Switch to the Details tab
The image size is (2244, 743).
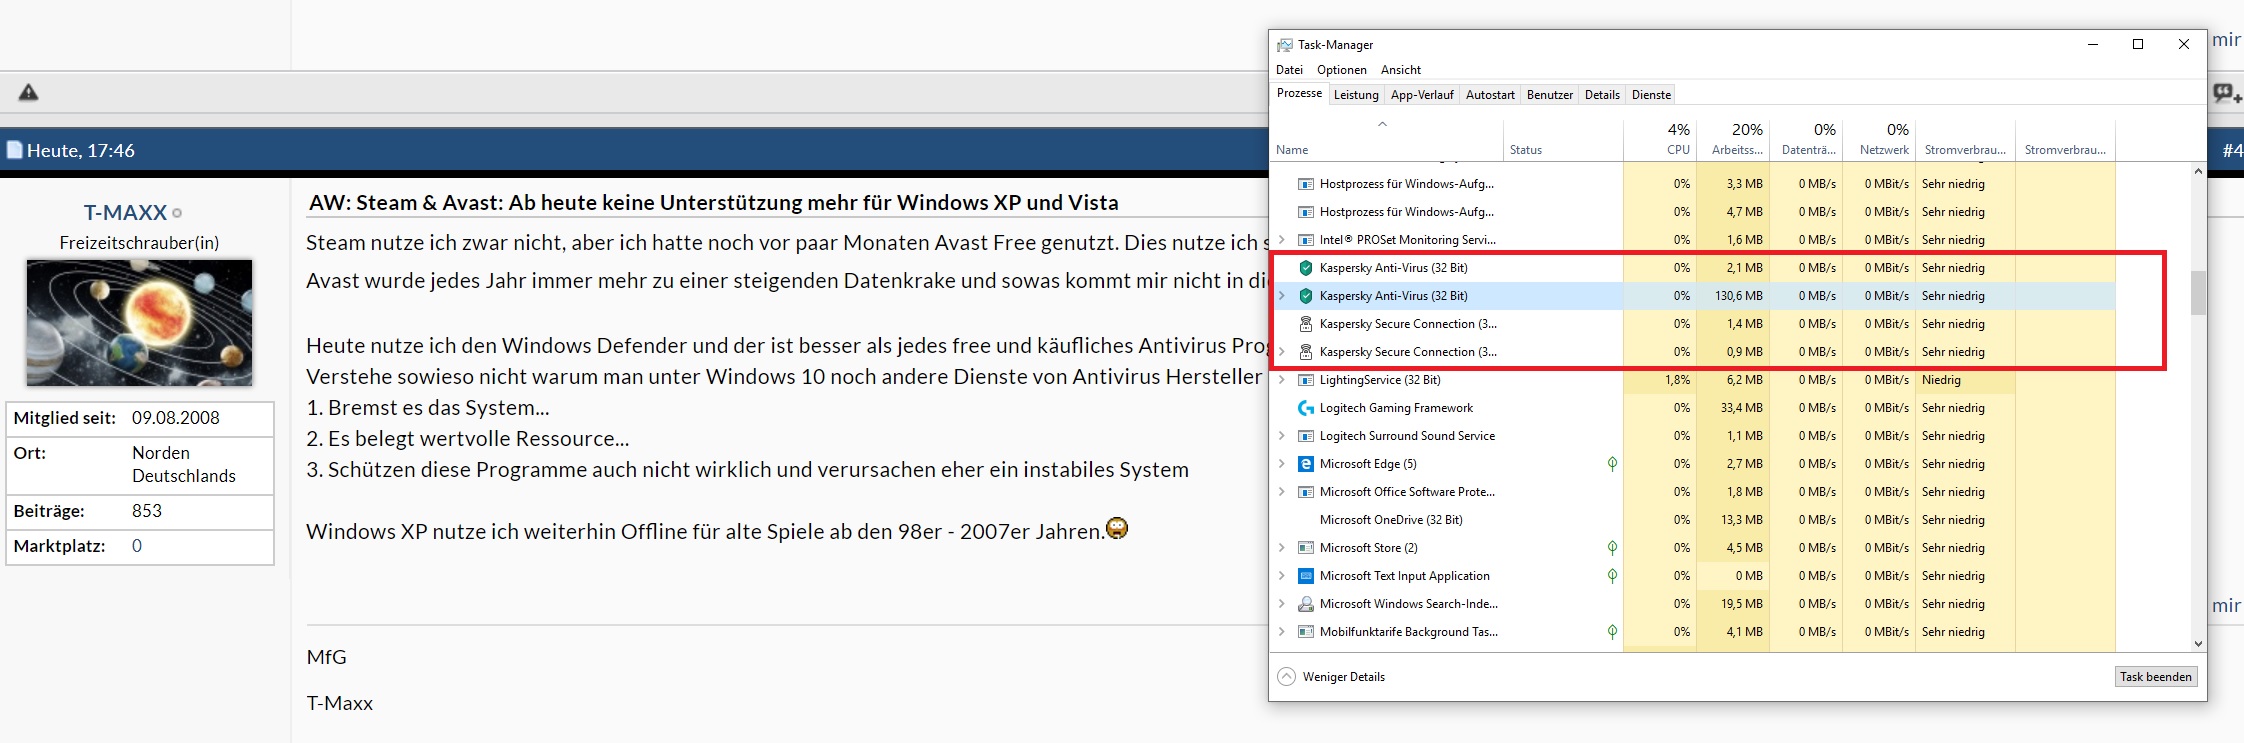(x=1602, y=95)
